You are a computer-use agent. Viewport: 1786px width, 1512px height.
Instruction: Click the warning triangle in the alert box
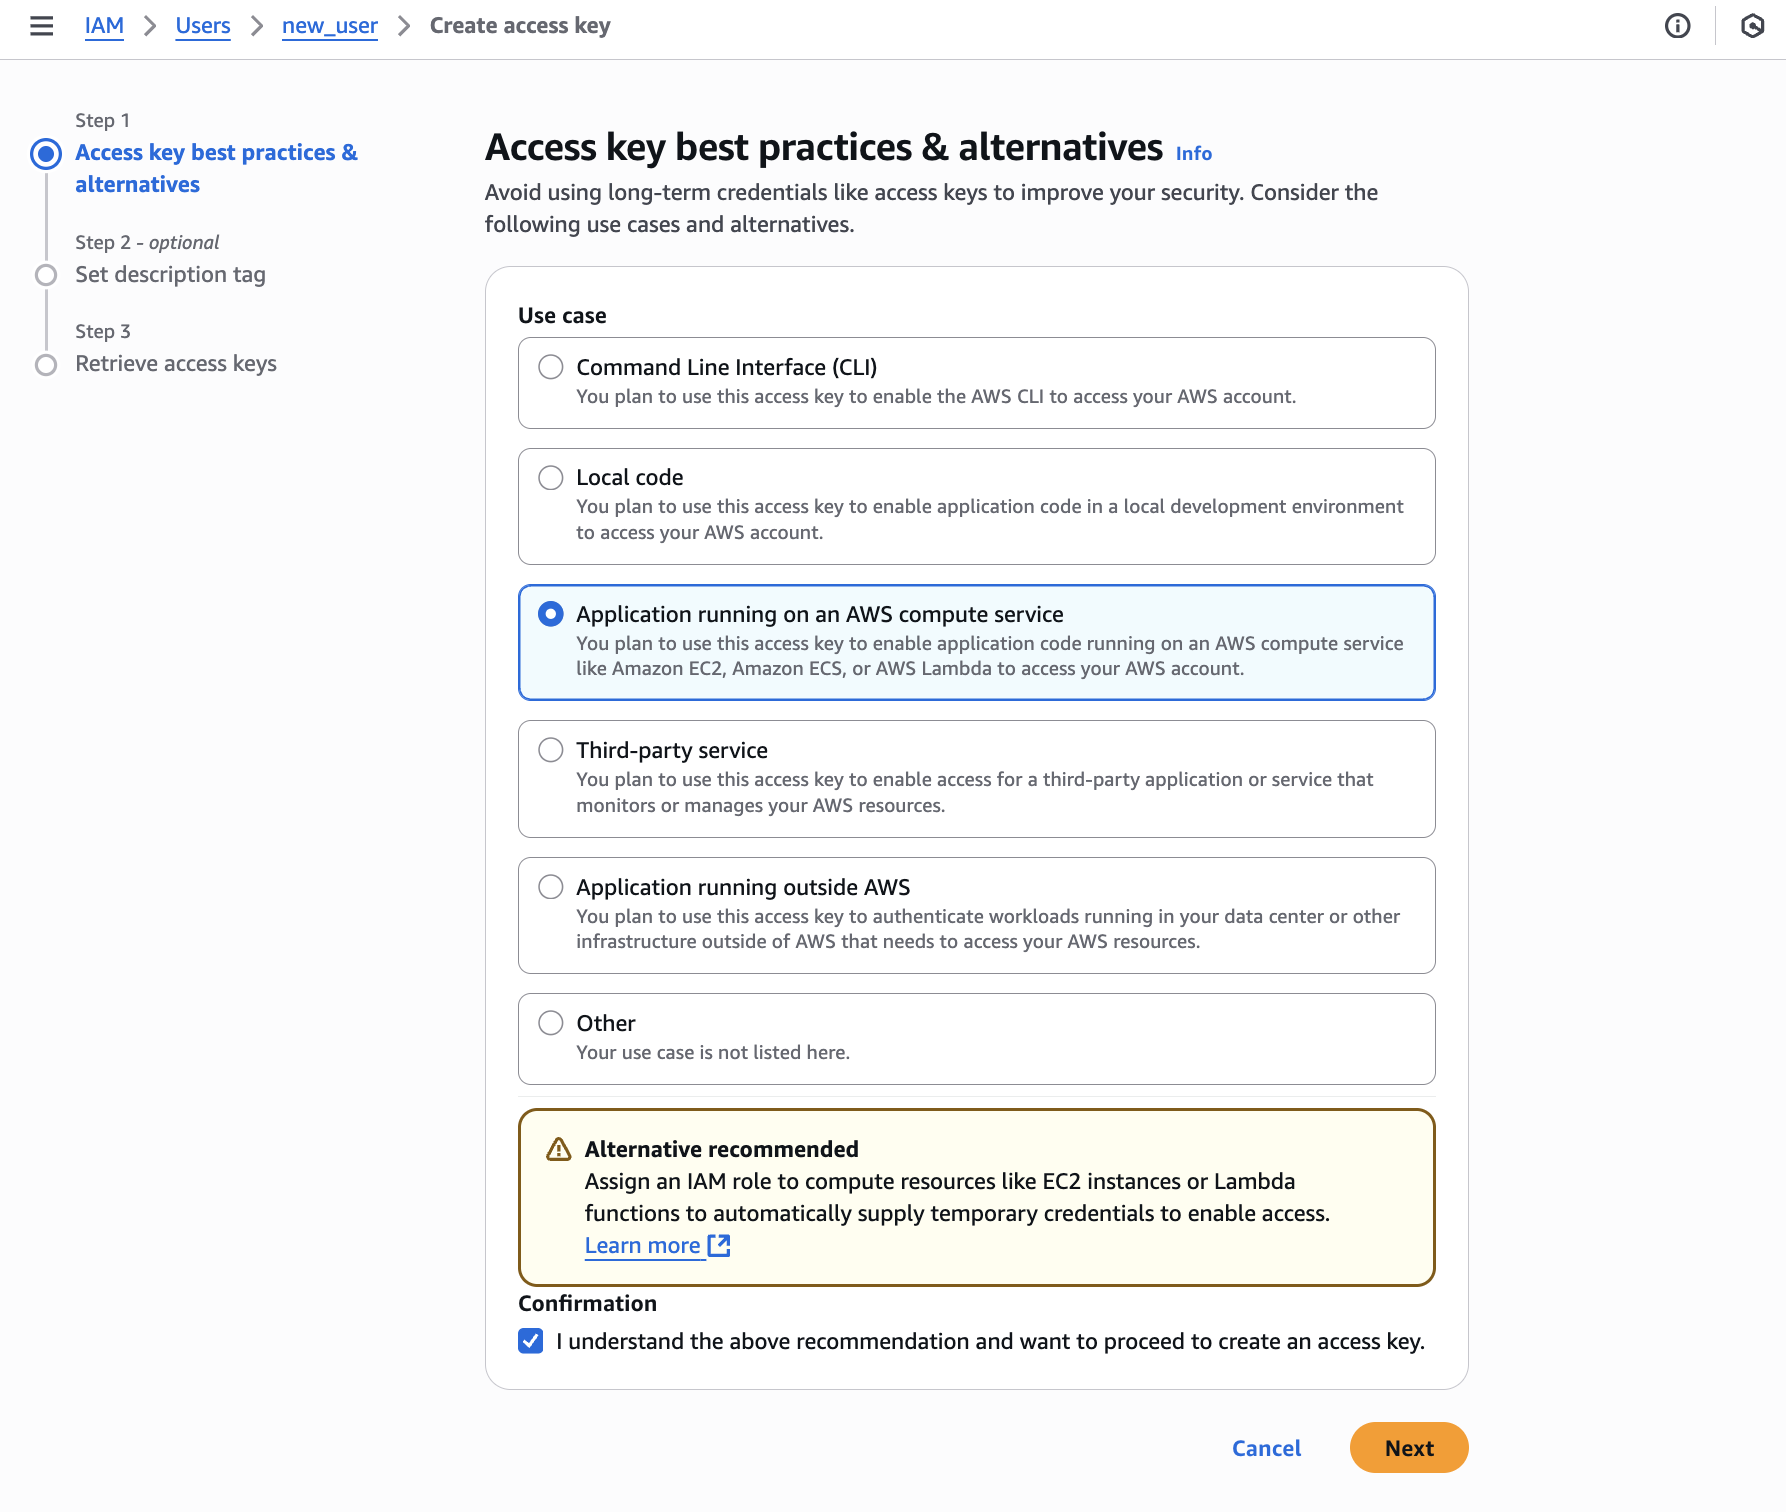[559, 1149]
